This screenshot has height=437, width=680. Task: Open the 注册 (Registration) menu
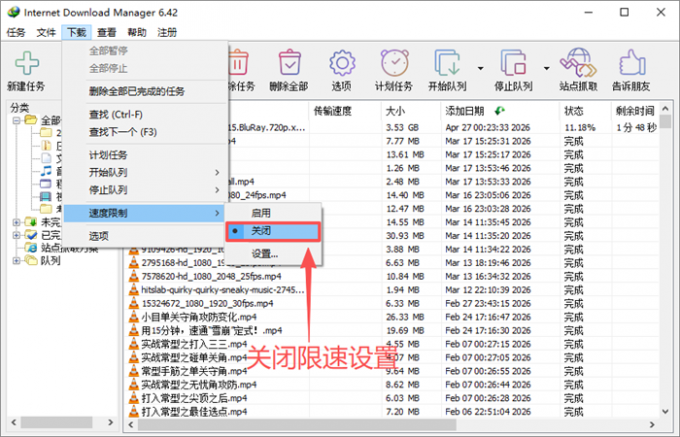tap(167, 33)
